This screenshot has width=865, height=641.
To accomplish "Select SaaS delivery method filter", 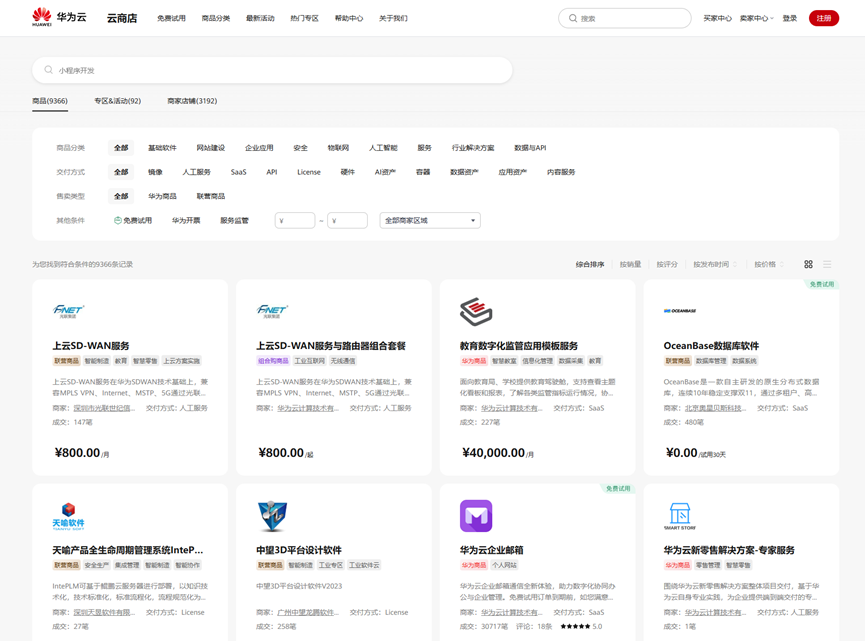I will [x=238, y=172].
